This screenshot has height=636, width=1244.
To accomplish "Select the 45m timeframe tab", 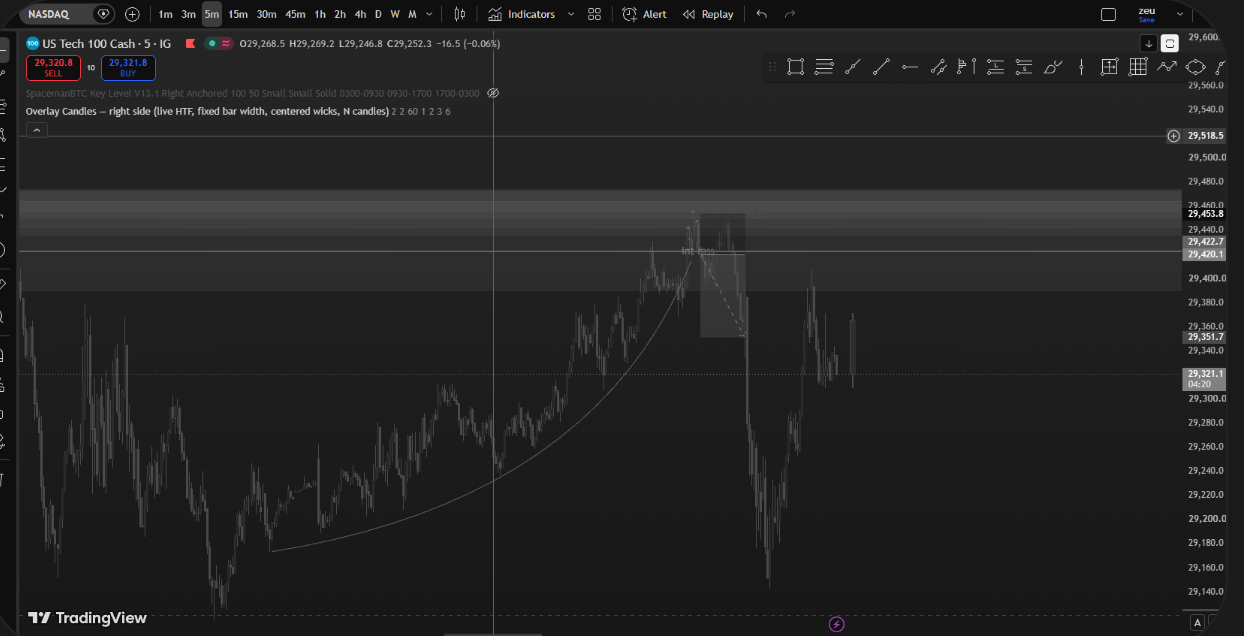I will [x=295, y=14].
